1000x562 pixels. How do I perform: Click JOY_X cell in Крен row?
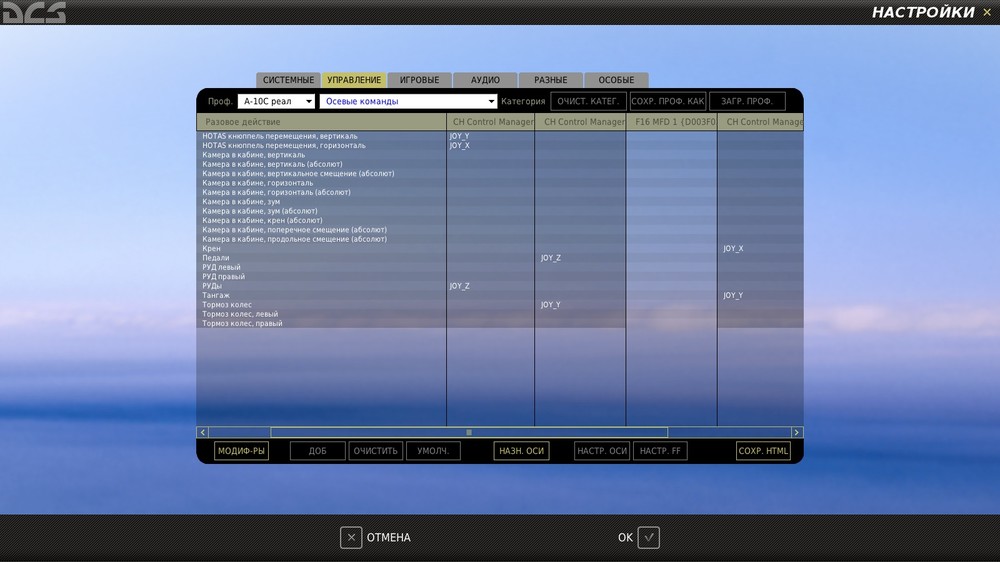click(x=760, y=248)
